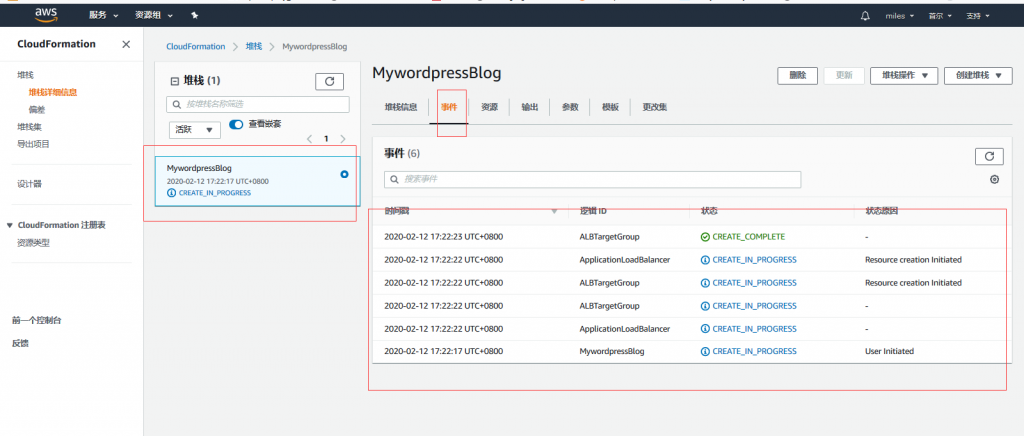Open events table settings gear

pos(994,179)
